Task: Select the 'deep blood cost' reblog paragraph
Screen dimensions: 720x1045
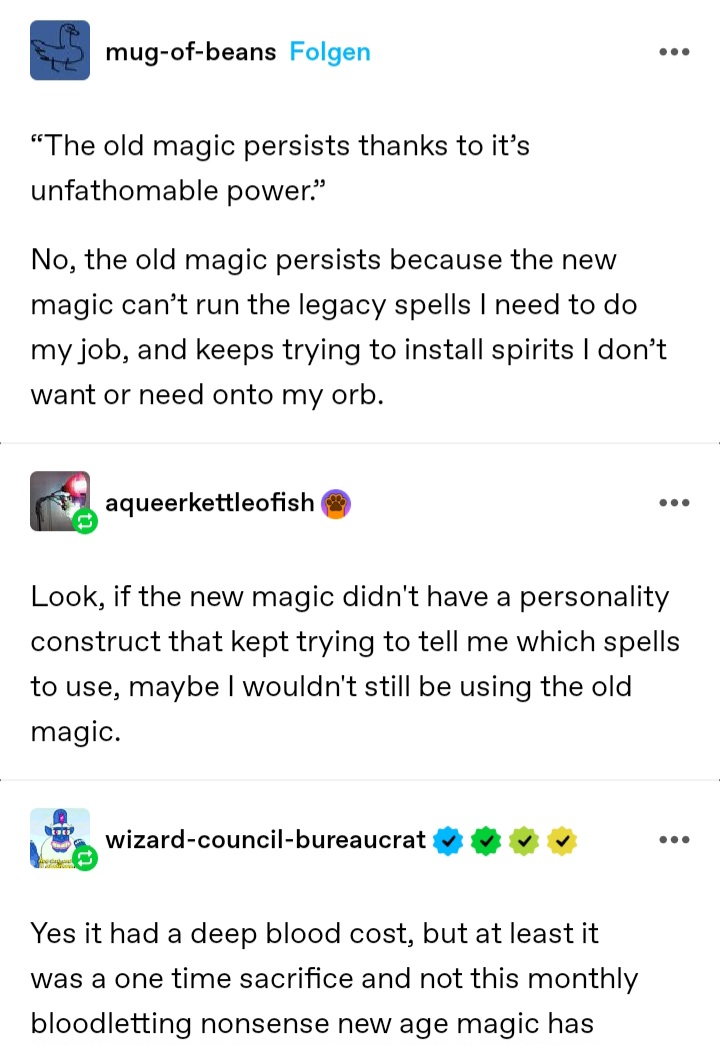Action: [x=334, y=978]
